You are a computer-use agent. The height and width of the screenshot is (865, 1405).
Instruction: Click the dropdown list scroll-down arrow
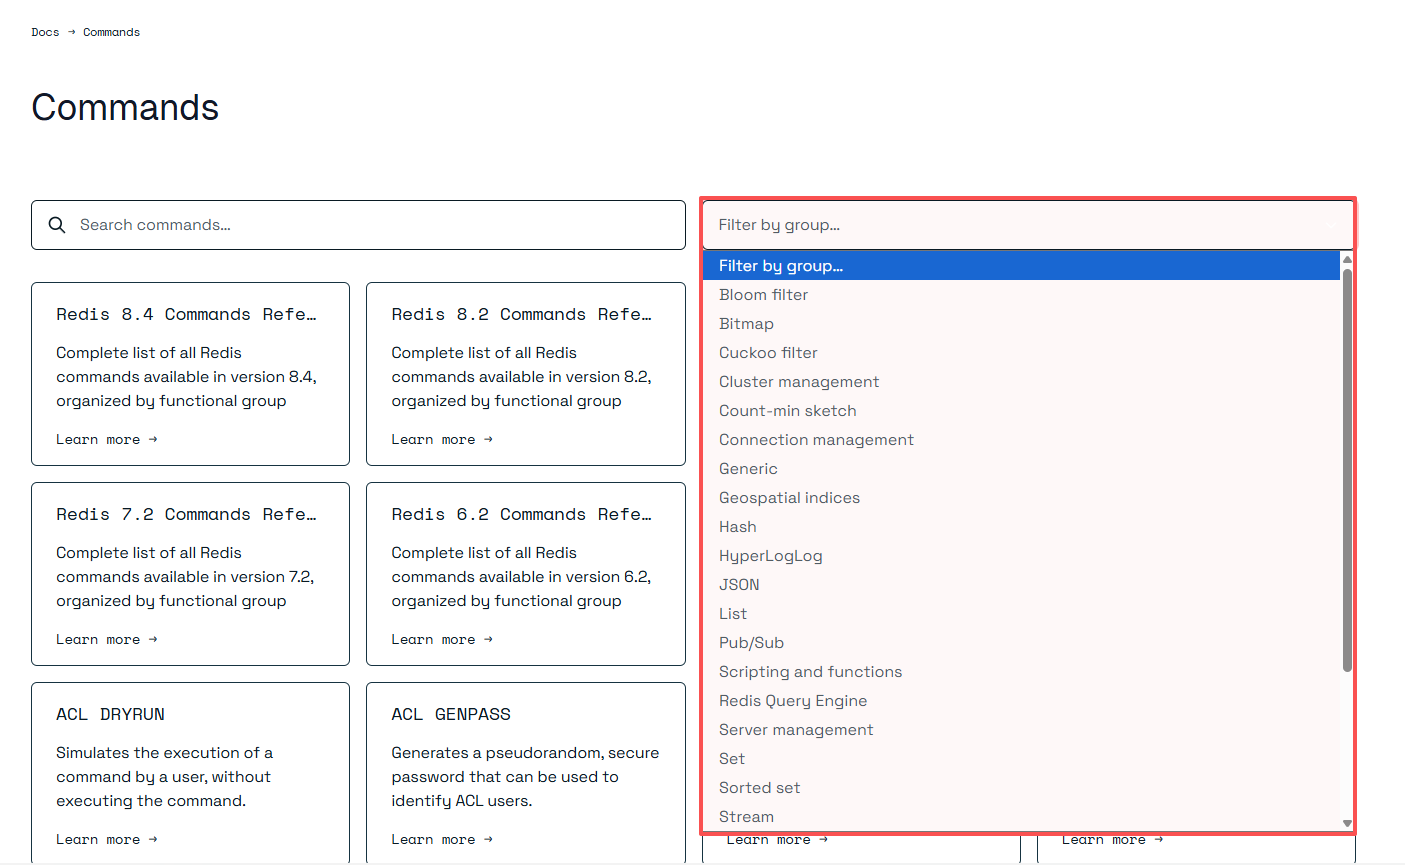[x=1347, y=823]
